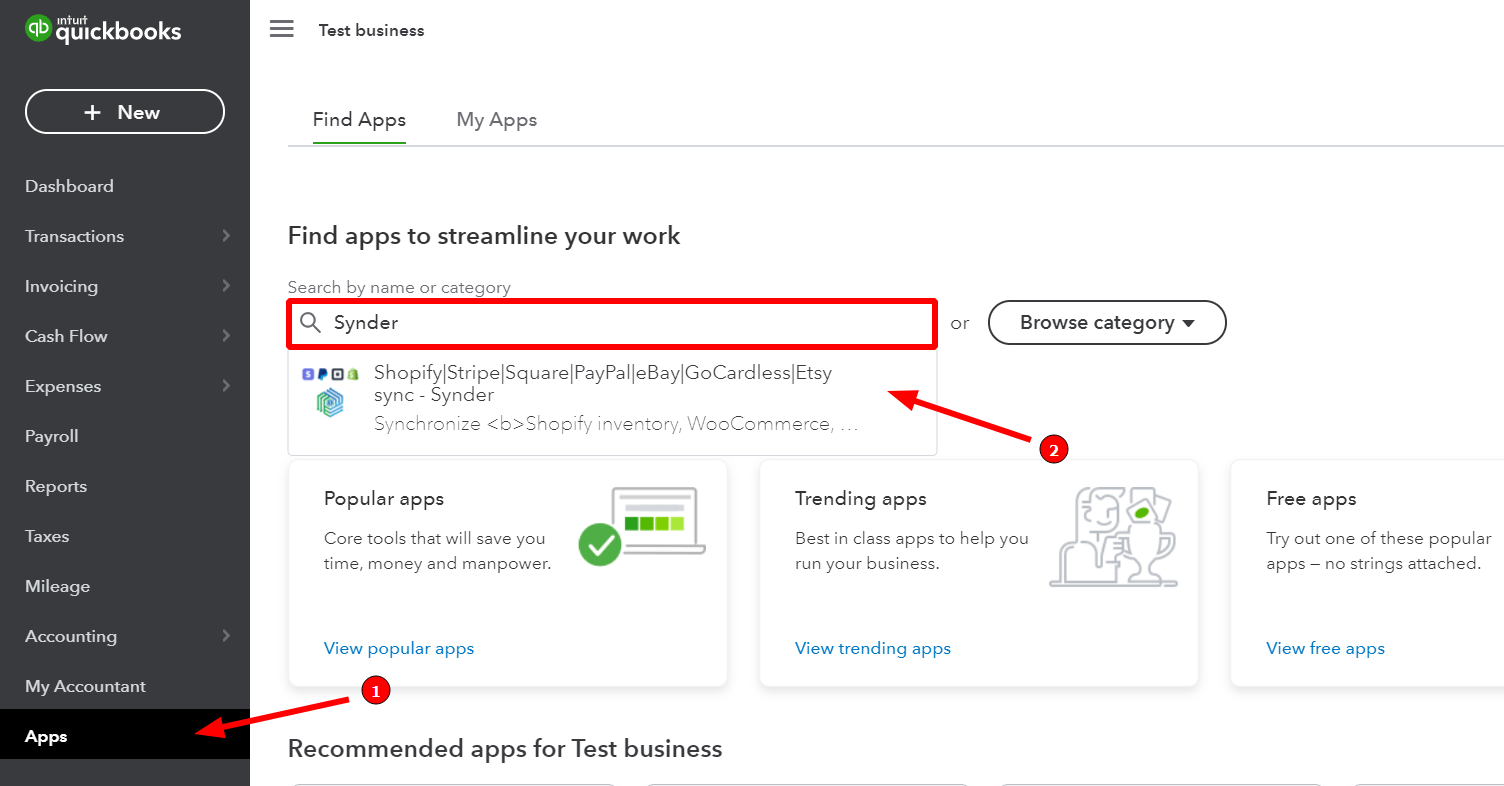1504x786 pixels.
Task: Click the search magnifier icon
Action: click(x=311, y=323)
